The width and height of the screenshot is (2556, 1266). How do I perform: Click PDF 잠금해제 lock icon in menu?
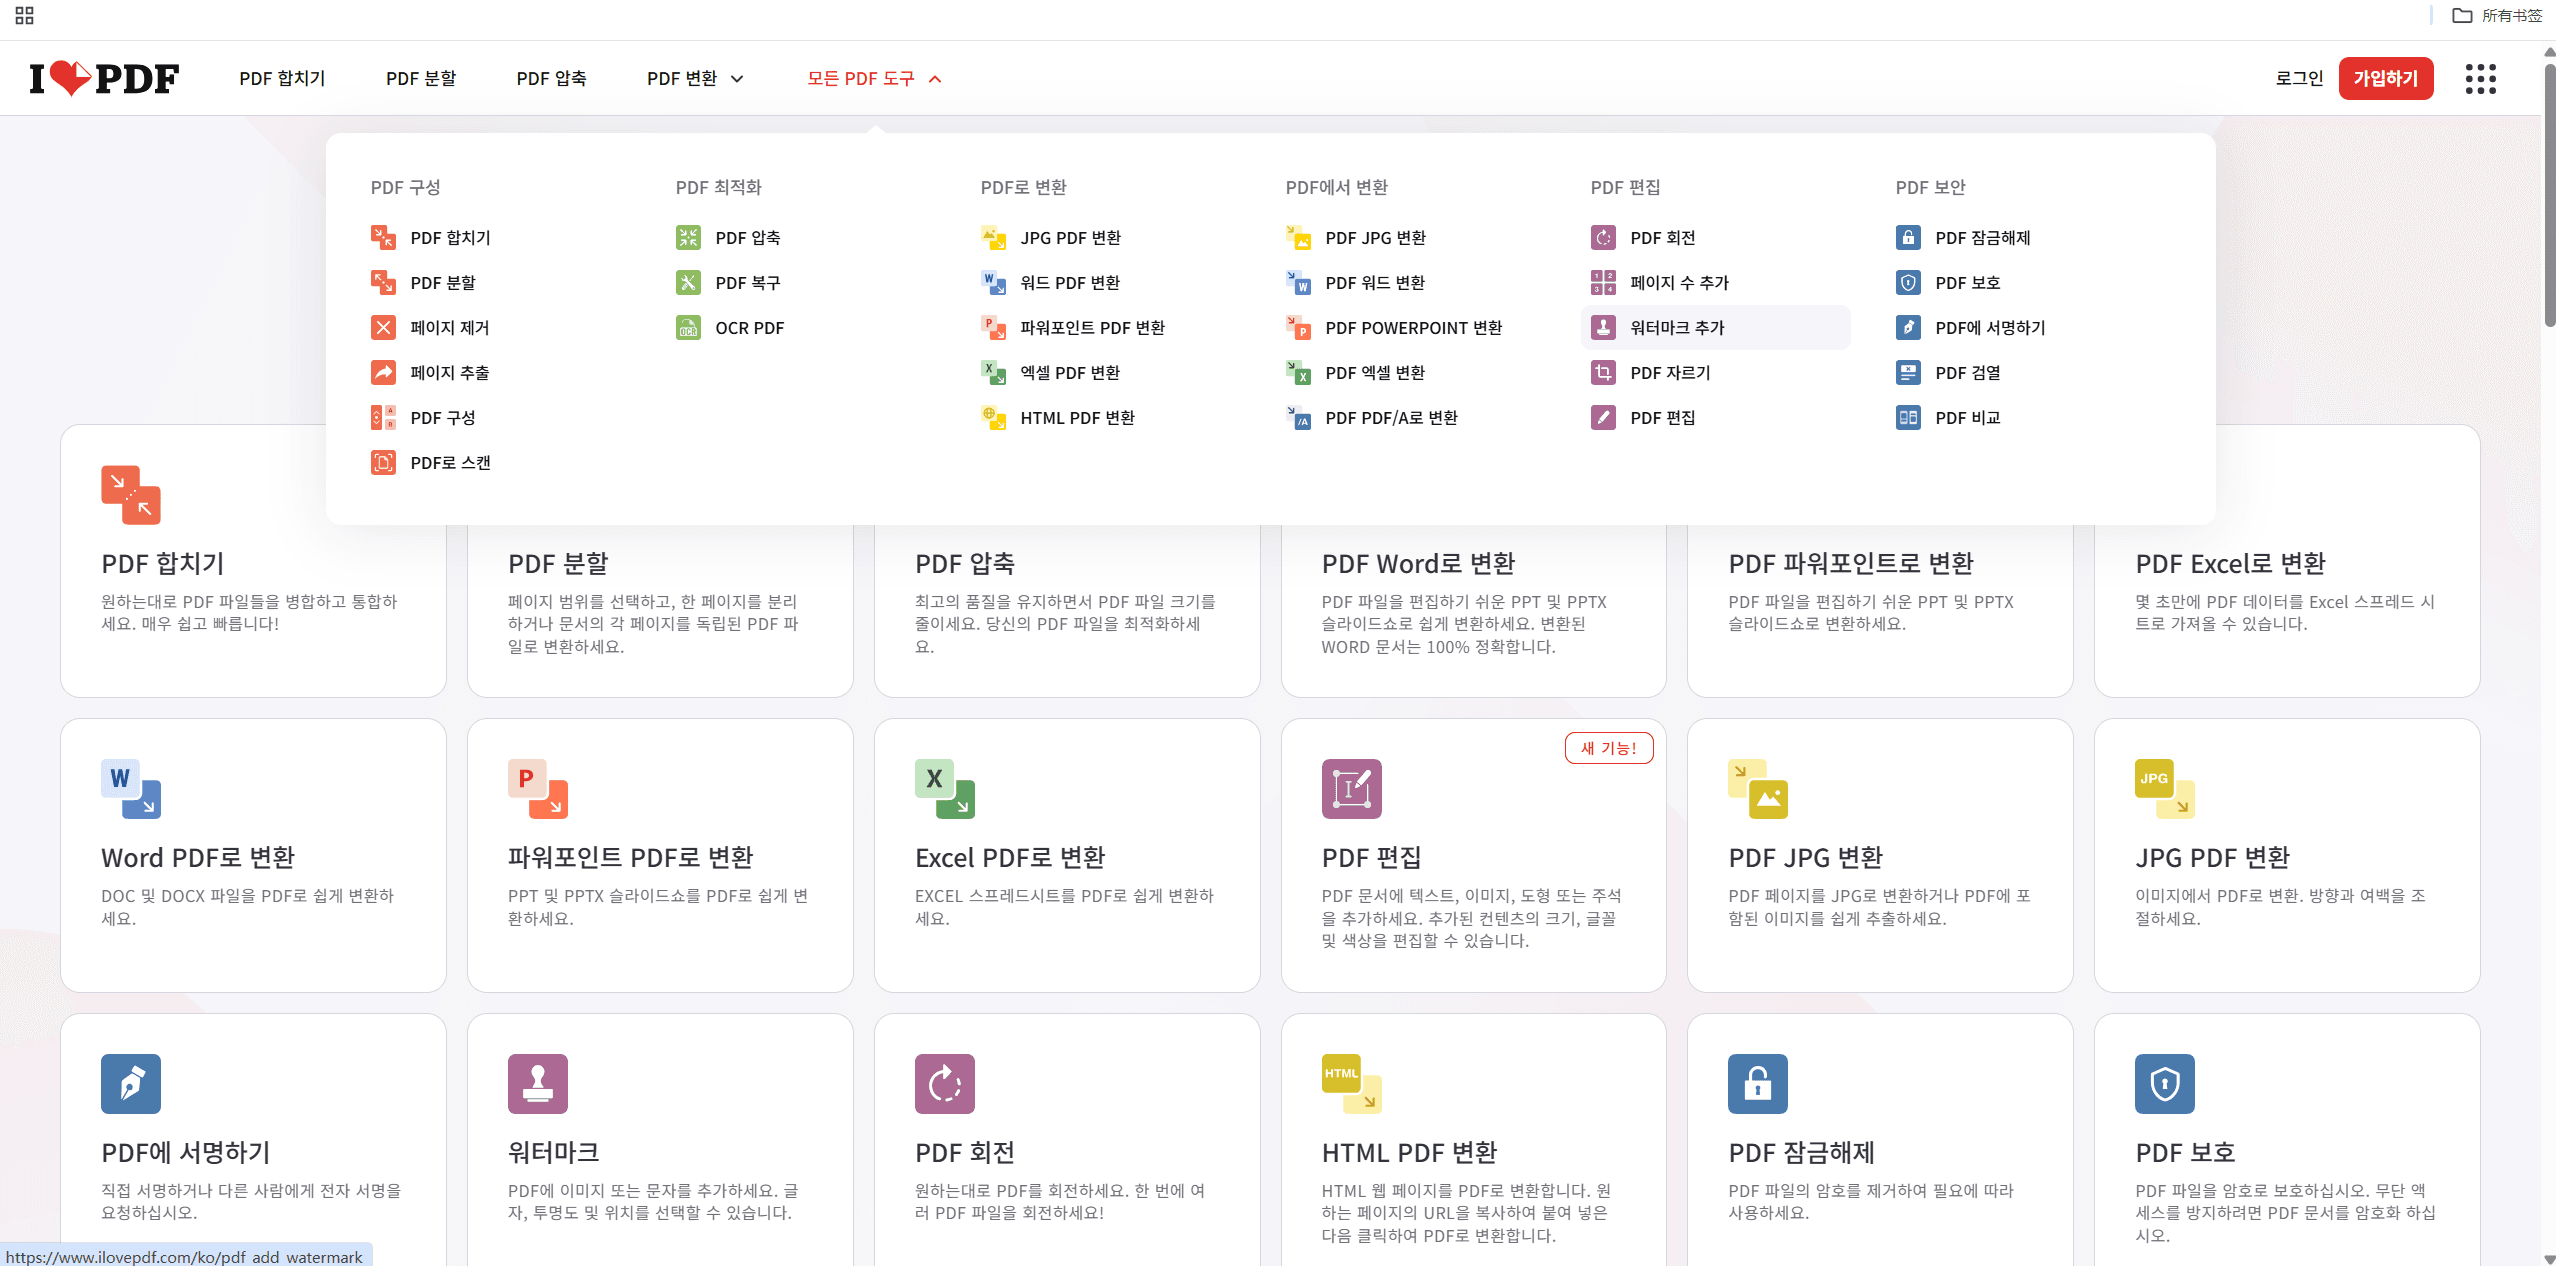tap(1908, 238)
